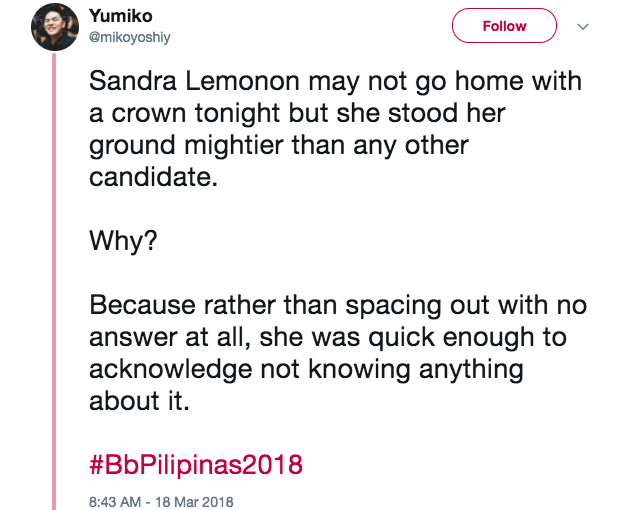Click the word "Because" in the tweet
This screenshot has width=623, height=510.
click(x=142, y=305)
